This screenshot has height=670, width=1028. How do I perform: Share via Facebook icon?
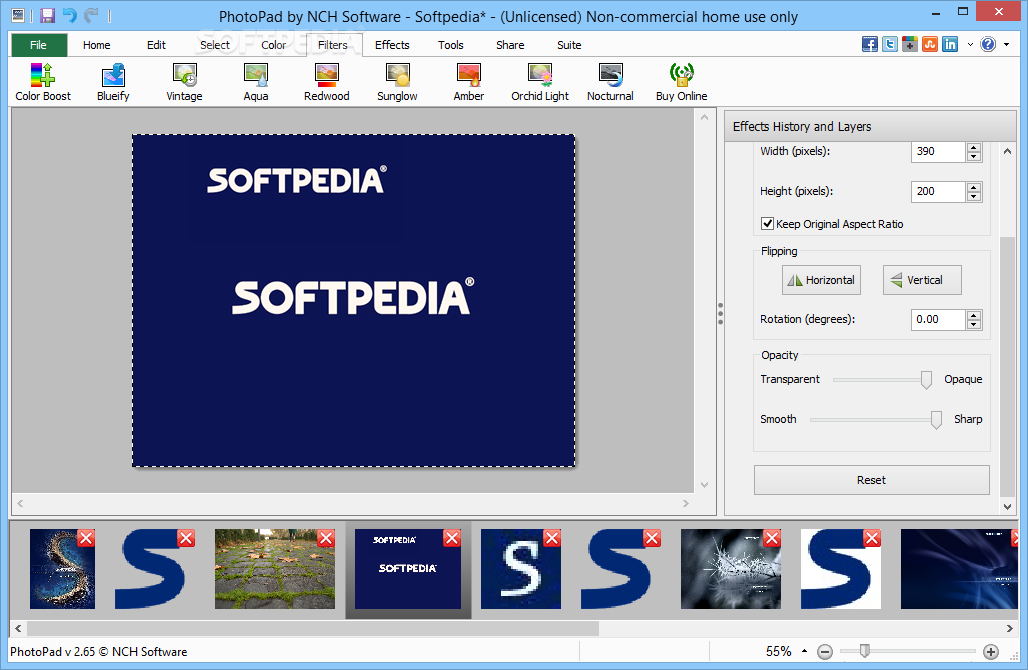pyautogui.click(x=870, y=44)
